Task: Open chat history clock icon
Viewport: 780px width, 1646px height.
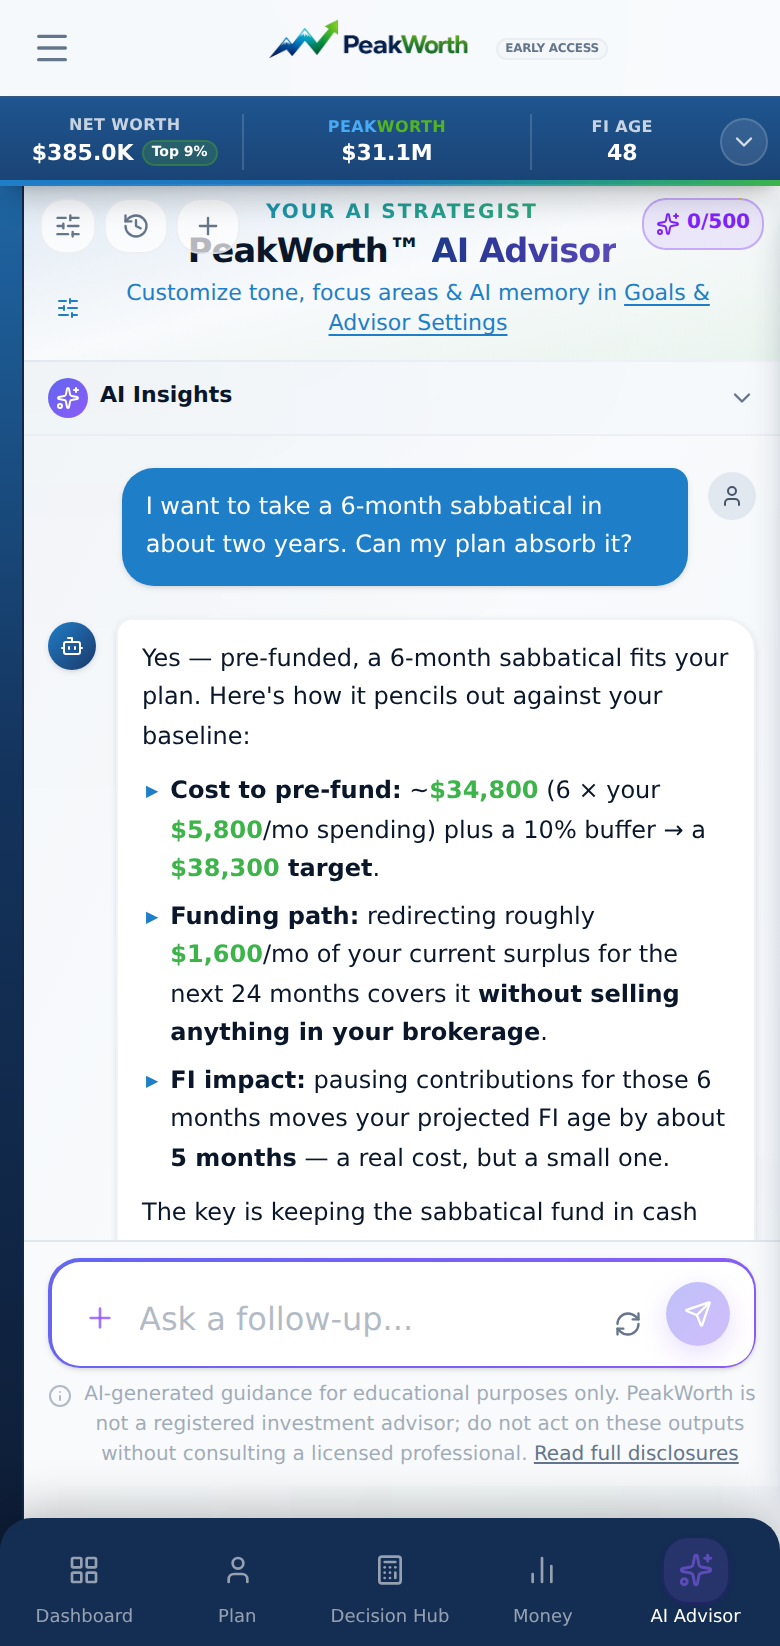Action: [136, 226]
